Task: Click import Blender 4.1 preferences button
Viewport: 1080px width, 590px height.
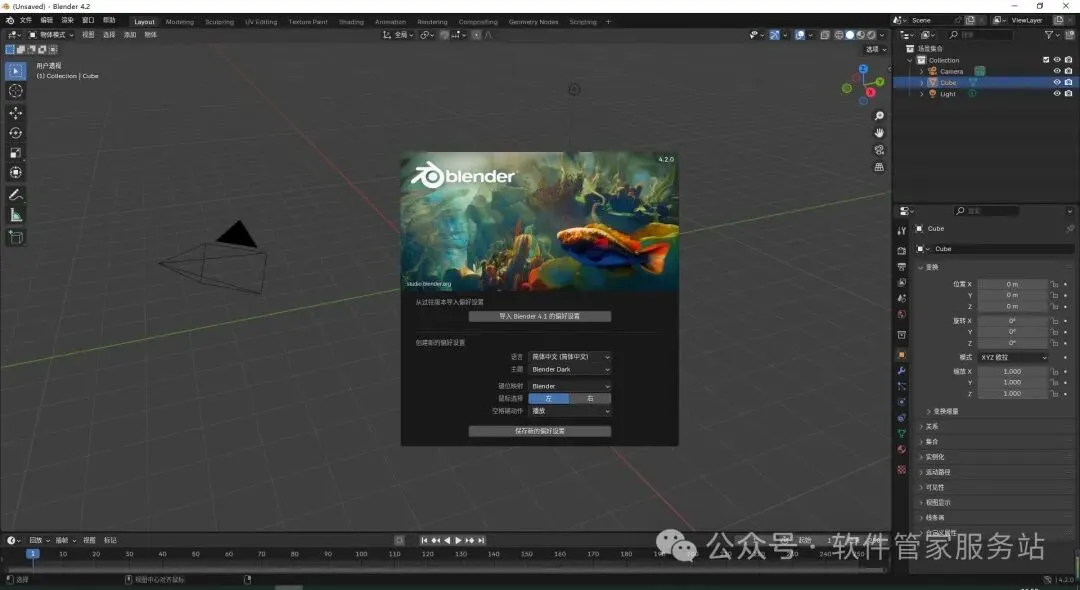Action: (x=539, y=317)
